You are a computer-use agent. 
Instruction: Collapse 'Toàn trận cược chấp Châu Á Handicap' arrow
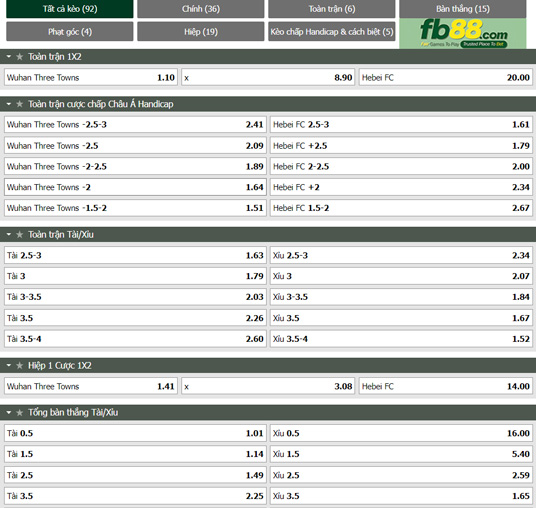coord(9,104)
